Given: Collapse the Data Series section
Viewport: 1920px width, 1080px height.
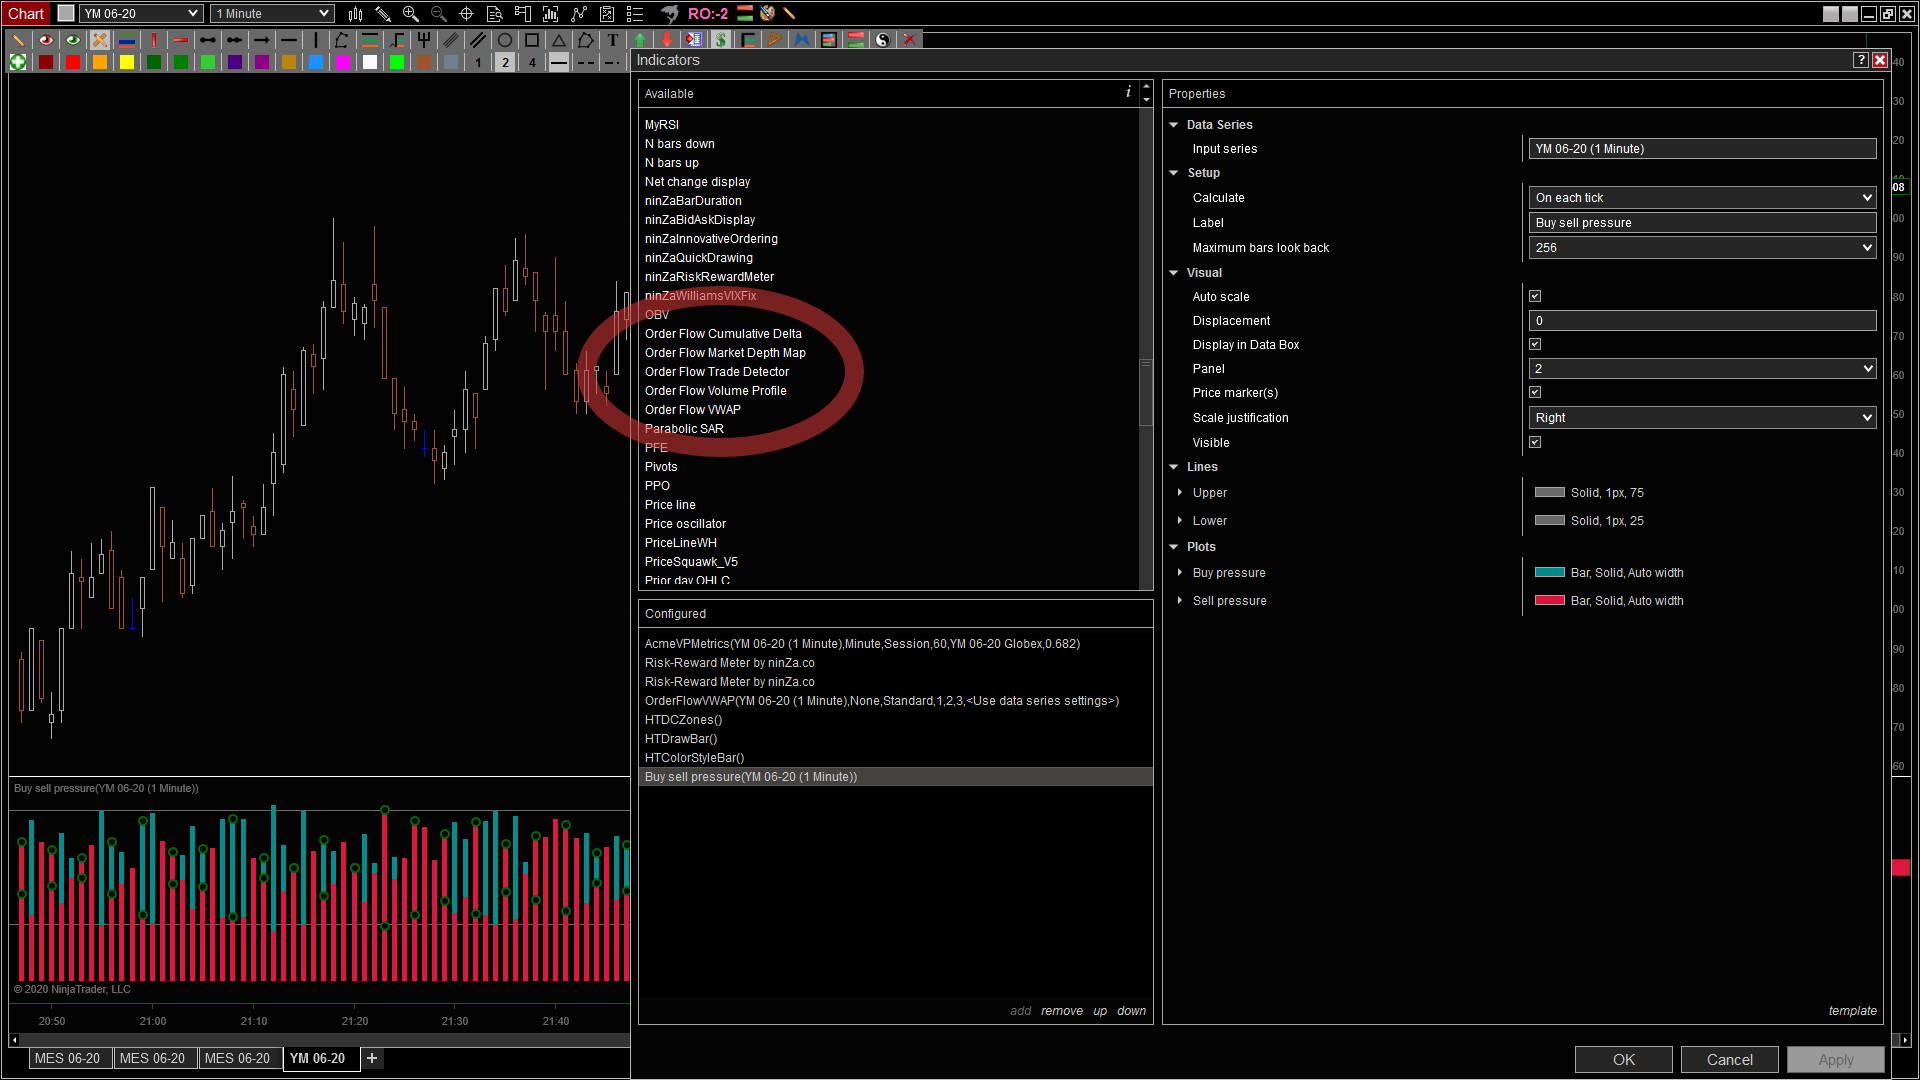Looking at the screenshot, I should click(x=1174, y=125).
